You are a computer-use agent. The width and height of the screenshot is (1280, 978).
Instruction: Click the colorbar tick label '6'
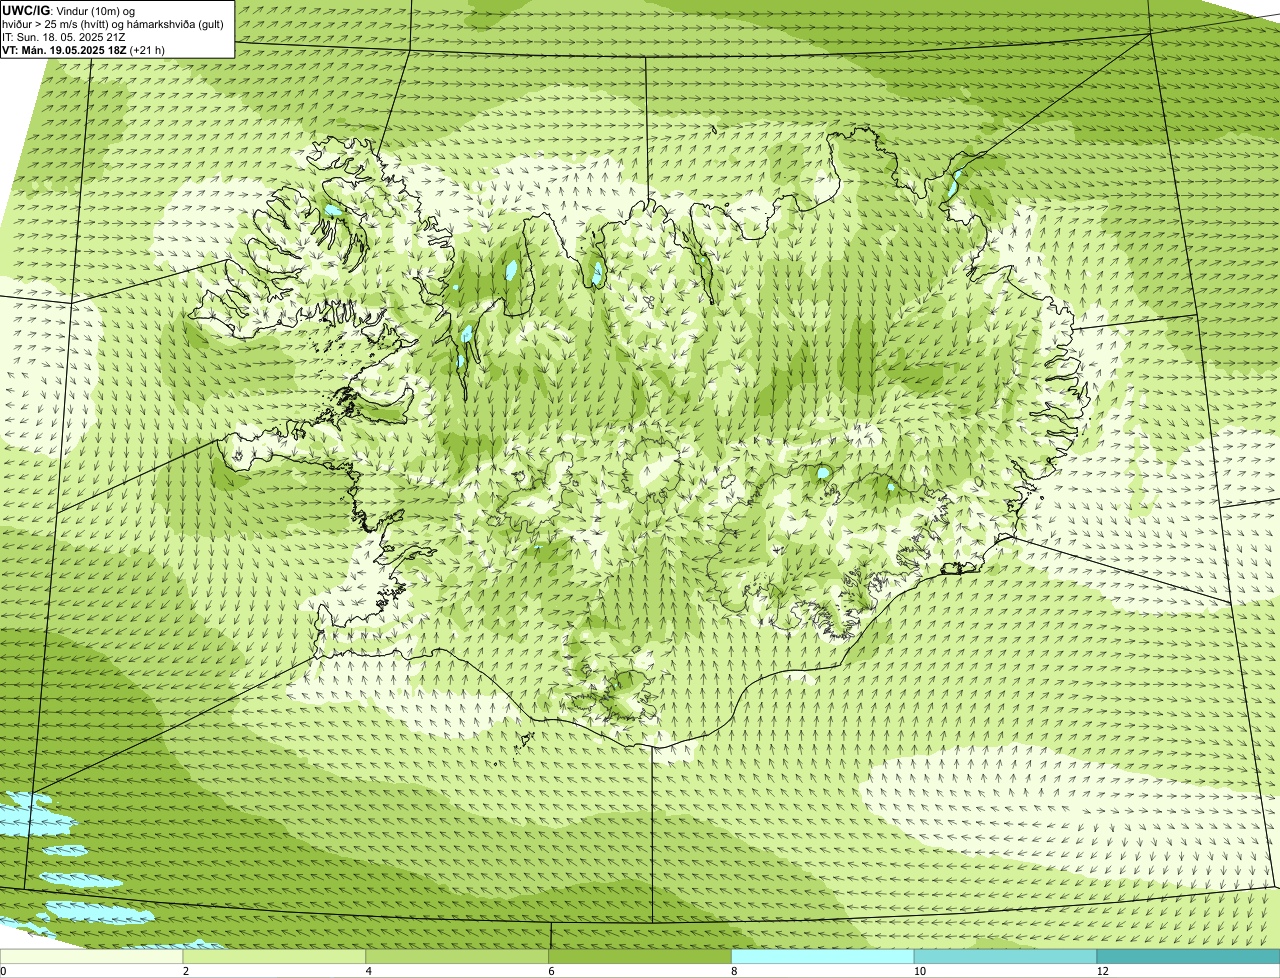coord(551,971)
